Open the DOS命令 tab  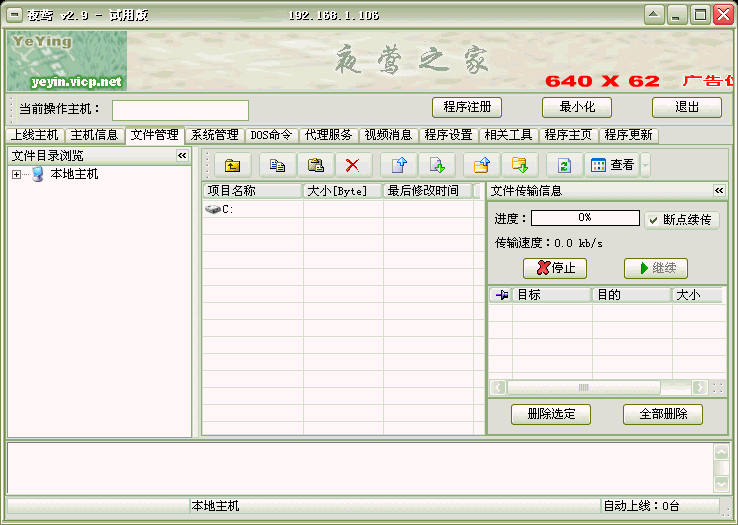coord(271,135)
